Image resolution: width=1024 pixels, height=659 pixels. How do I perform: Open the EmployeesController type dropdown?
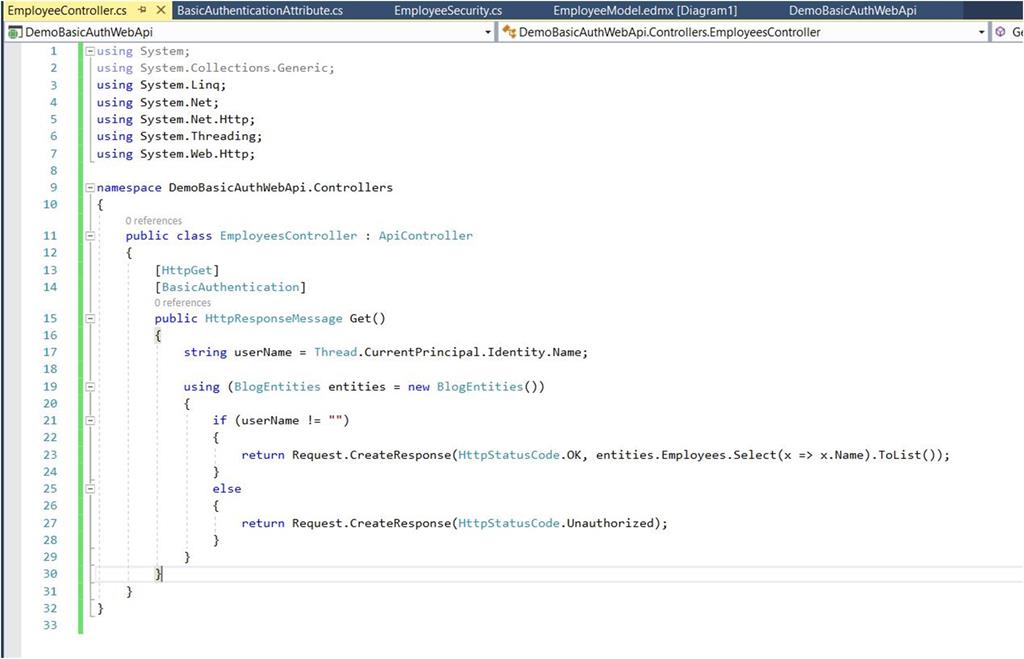pyautogui.click(x=981, y=31)
